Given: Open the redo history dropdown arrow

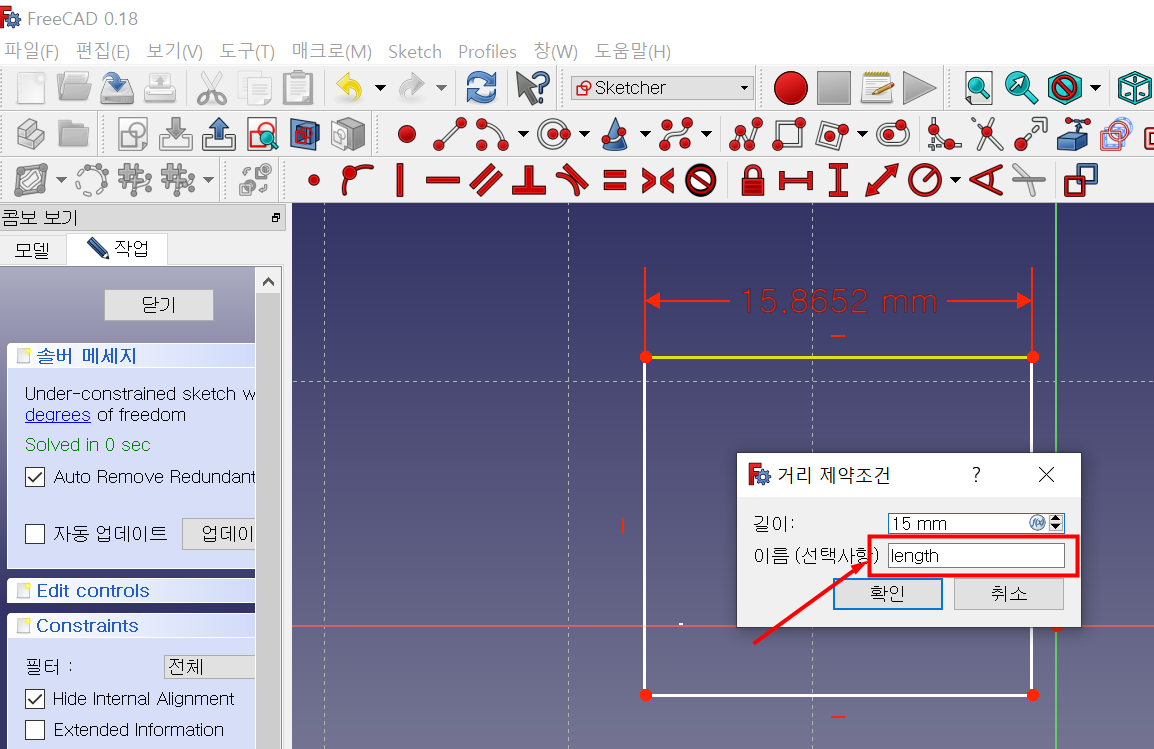Looking at the screenshot, I should [442, 88].
